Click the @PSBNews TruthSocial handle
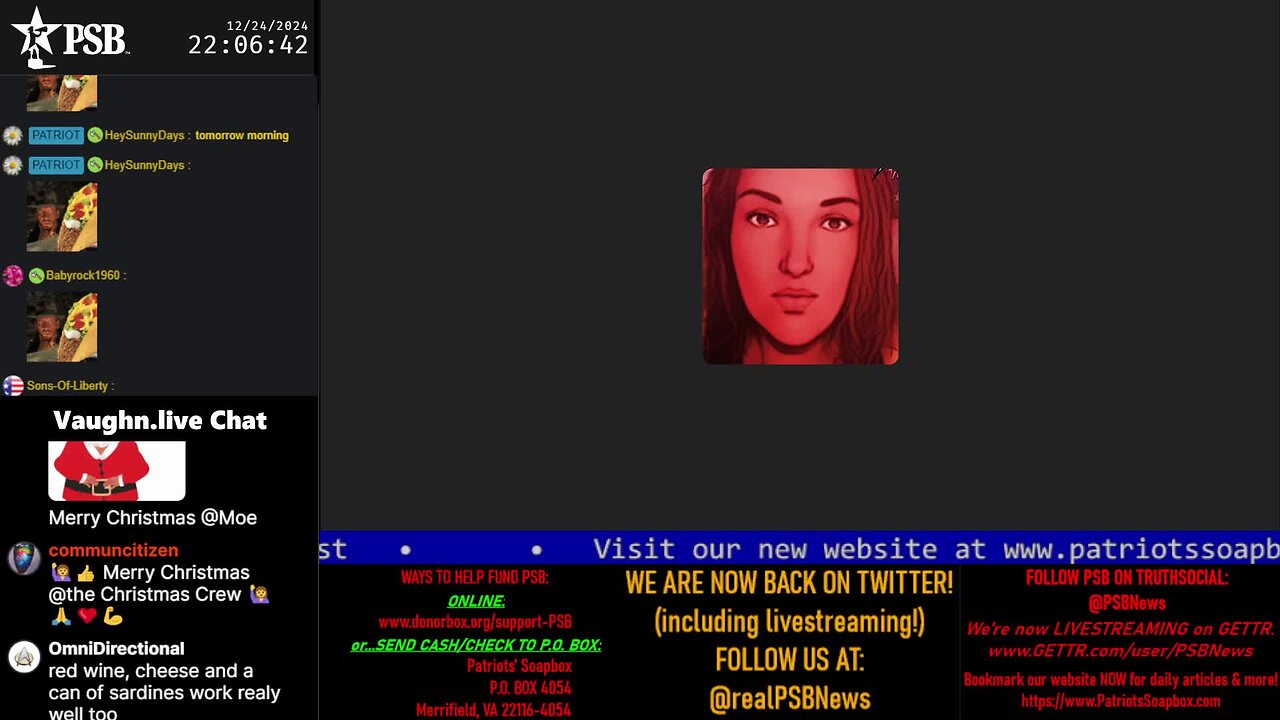Screen dimensions: 1280x720 point(1127,603)
